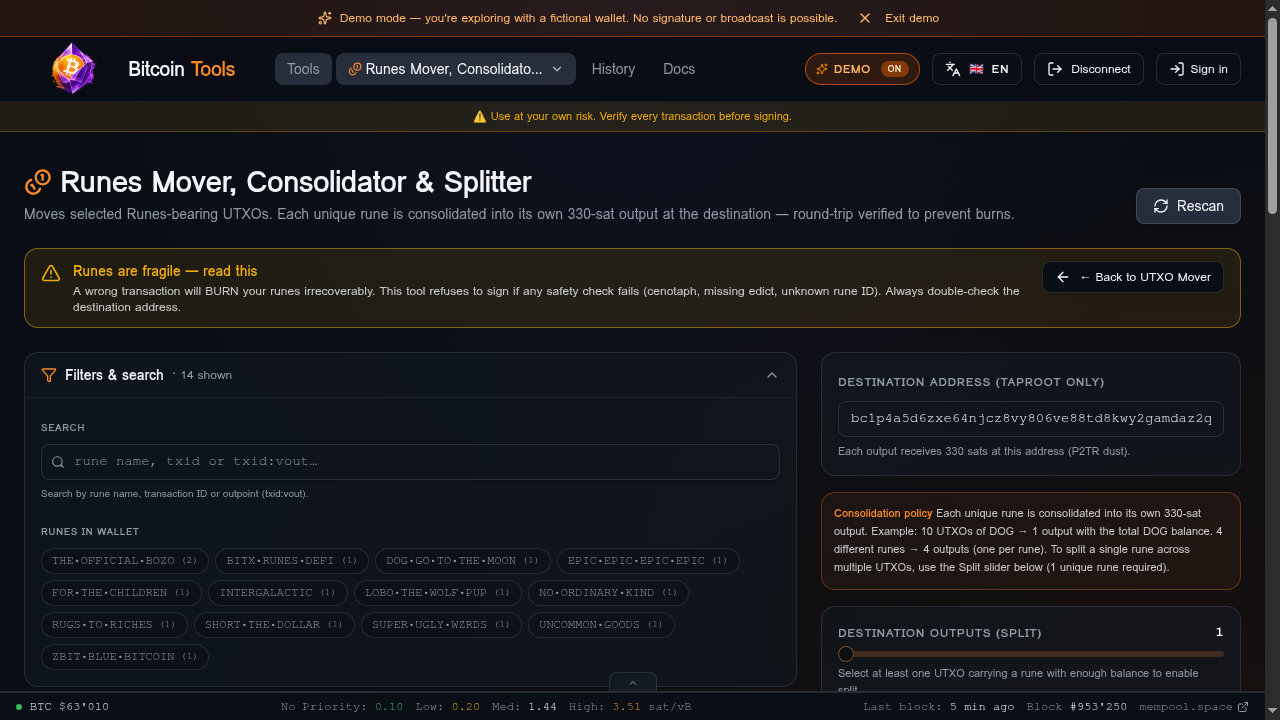Expand the bottom panel chevron tab
This screenshot has height=720, width=1280.
tap(633, 683)
